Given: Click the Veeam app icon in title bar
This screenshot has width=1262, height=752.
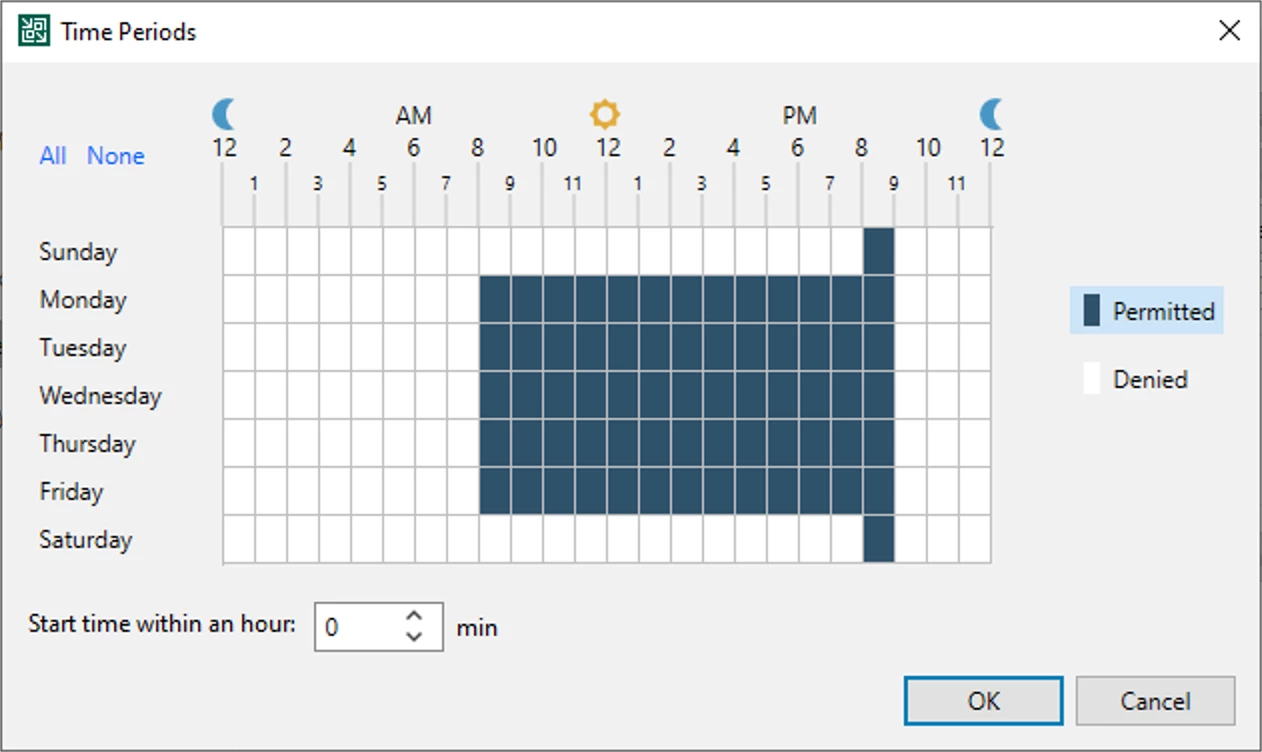Looking at the screenshot, I should 34,31.
